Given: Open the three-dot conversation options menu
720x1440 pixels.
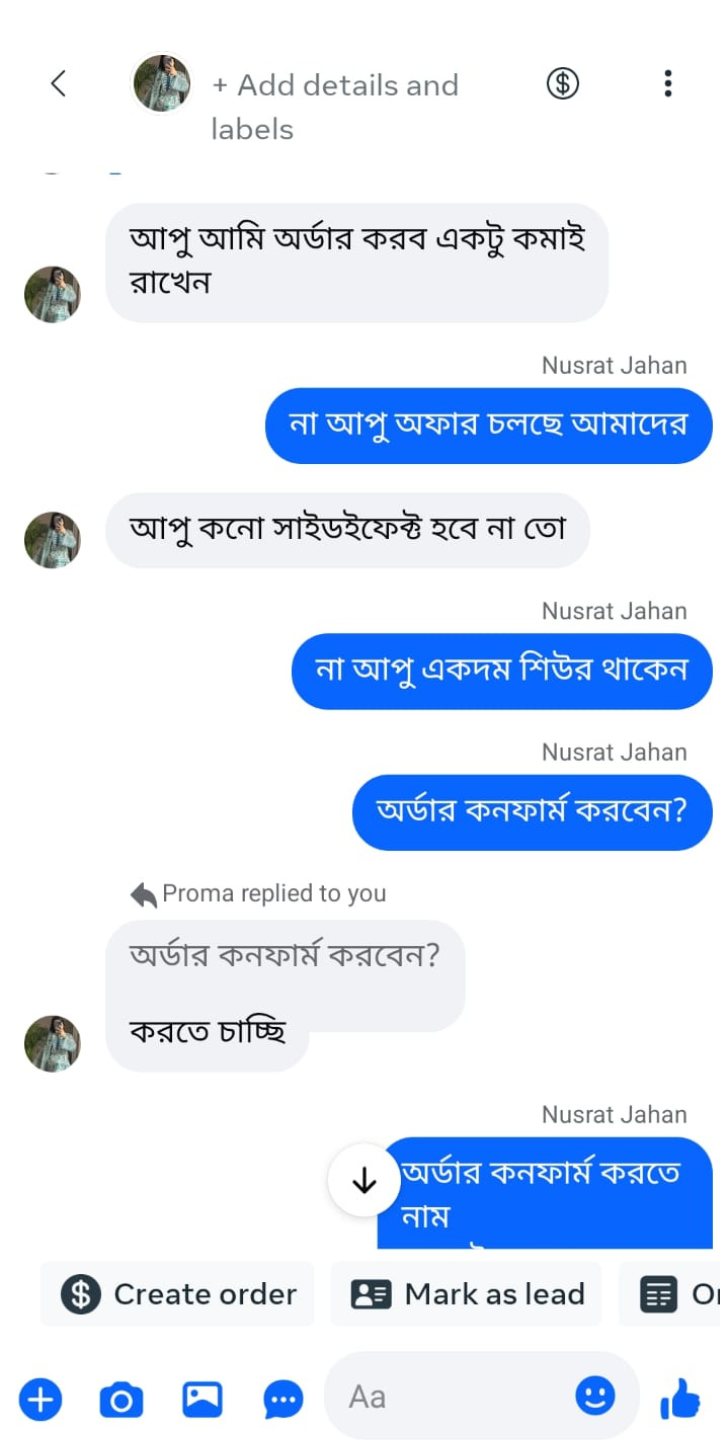Looking at the screenshot, I should pos(667,84).
